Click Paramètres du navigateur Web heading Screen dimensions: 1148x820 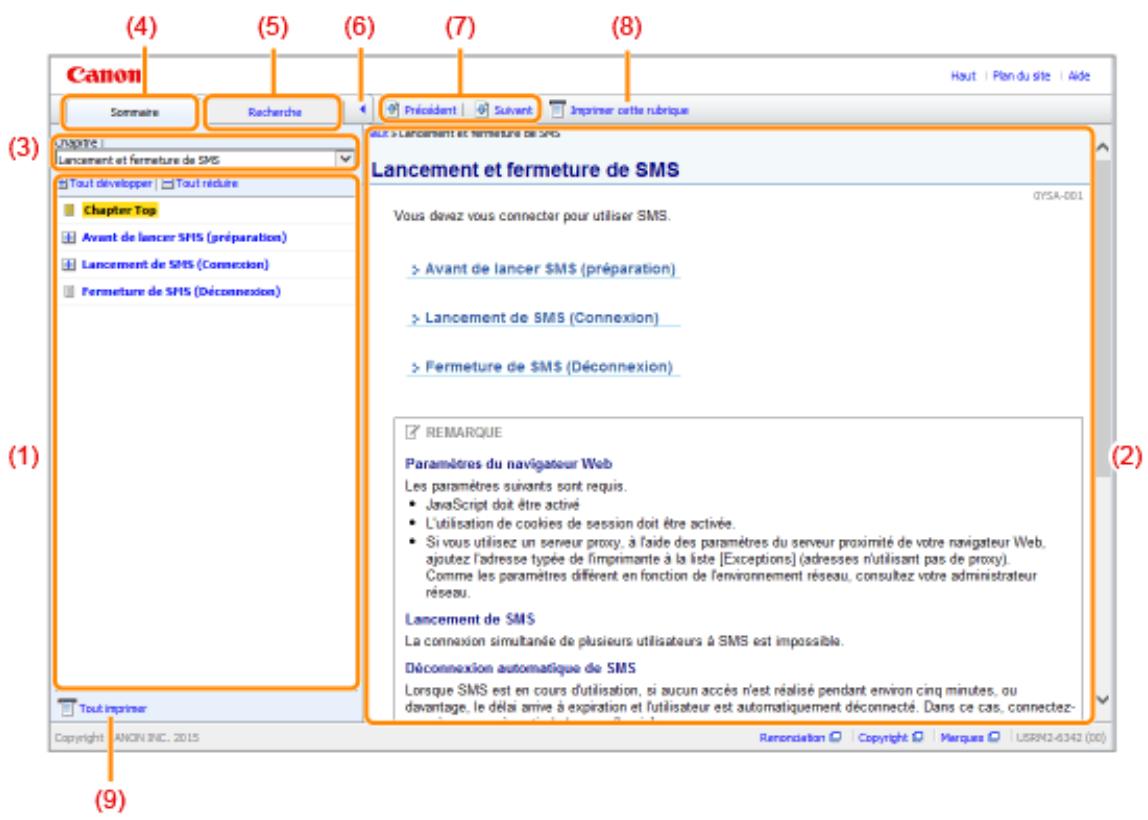point(508,463)
